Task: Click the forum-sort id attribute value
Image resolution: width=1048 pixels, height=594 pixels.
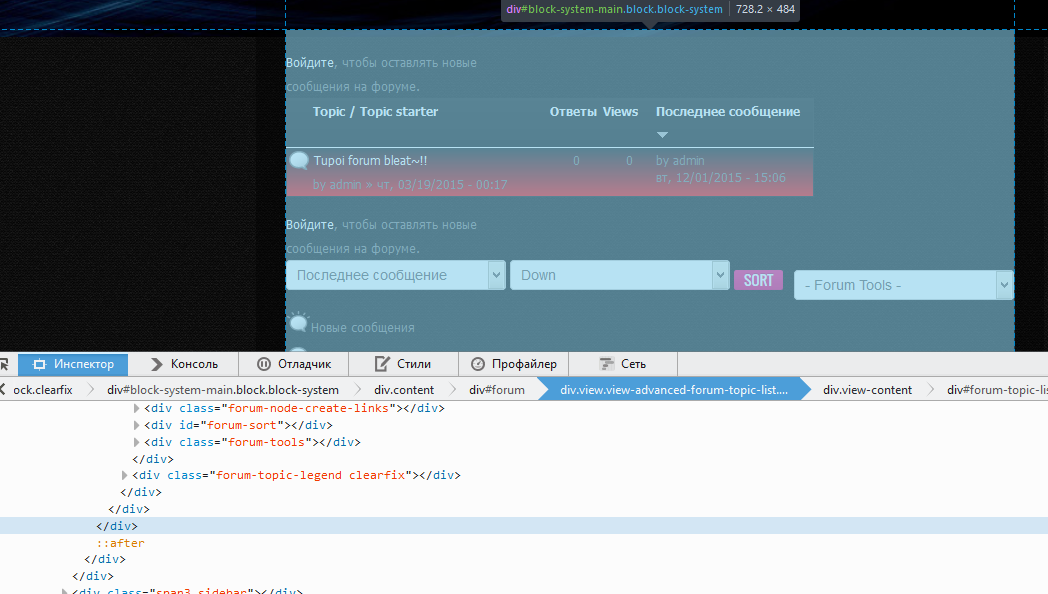Action: [241, 425]
